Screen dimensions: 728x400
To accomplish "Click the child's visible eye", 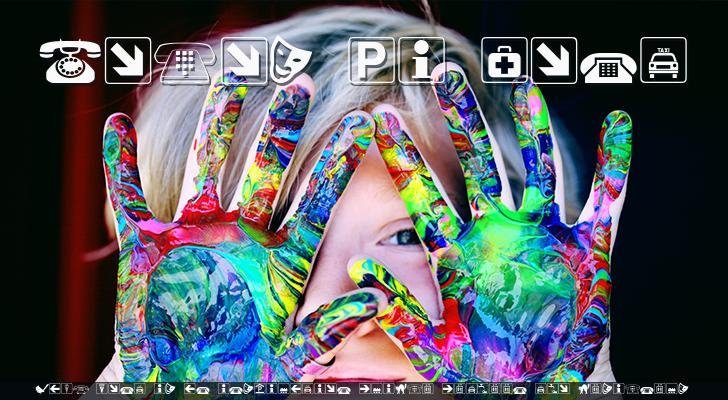I will tap(403, 237).
